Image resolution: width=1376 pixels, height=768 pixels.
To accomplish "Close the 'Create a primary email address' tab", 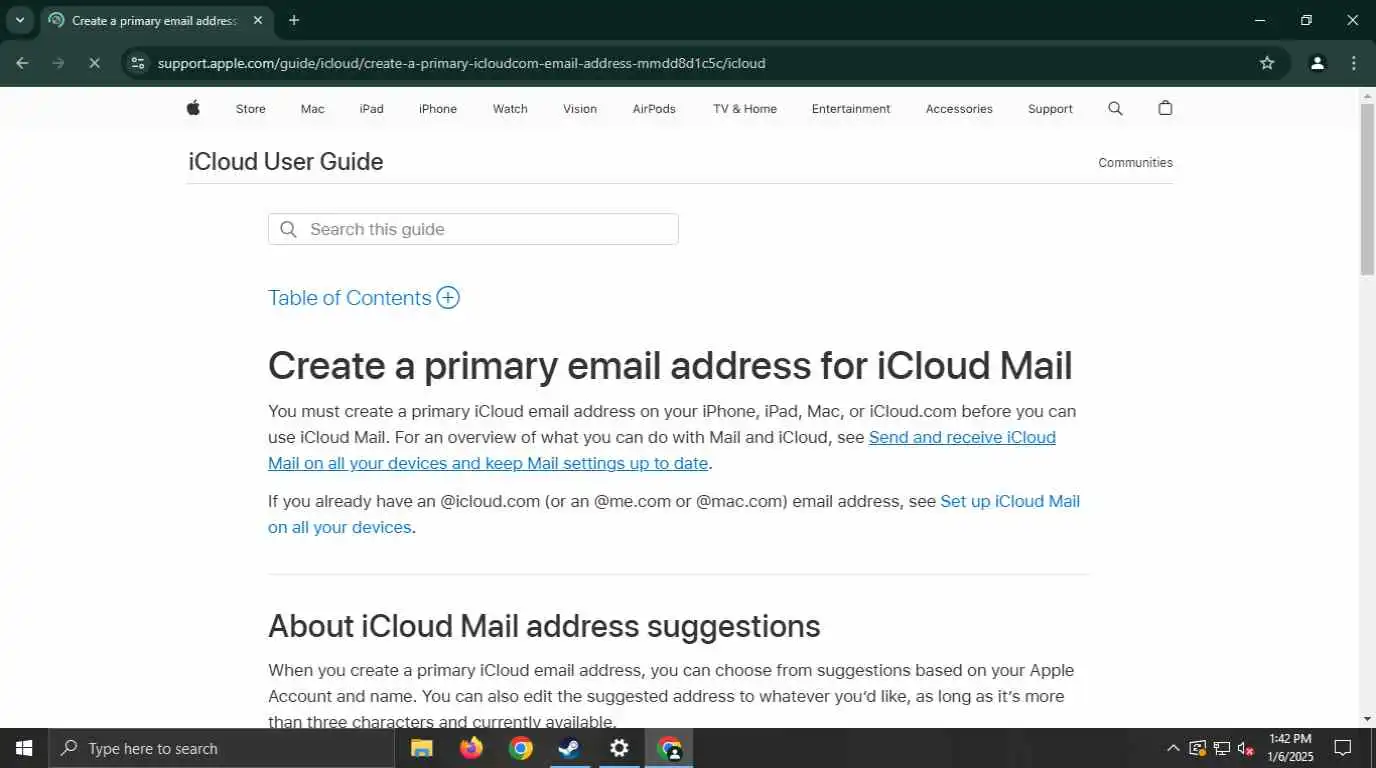I will point(258,20).
